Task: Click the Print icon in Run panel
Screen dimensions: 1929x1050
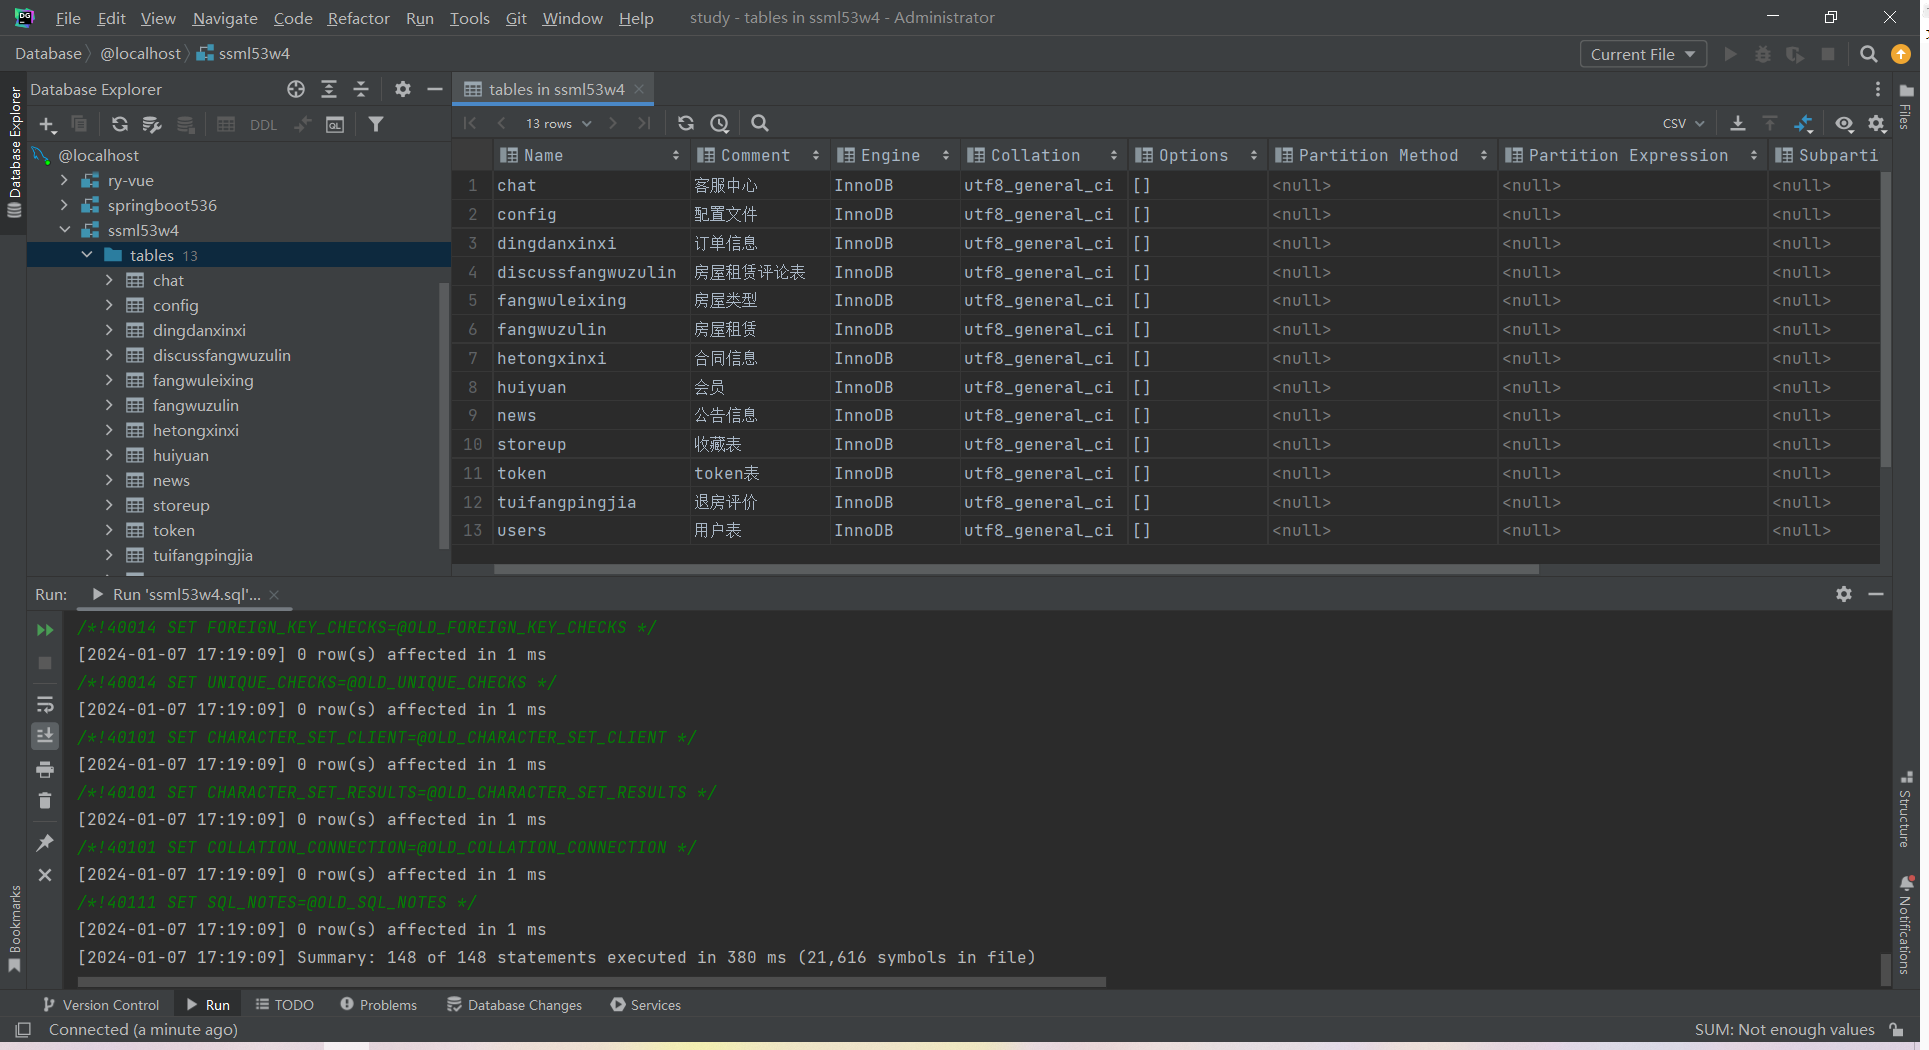Action: pyautogui.click(x=45, y=769)
